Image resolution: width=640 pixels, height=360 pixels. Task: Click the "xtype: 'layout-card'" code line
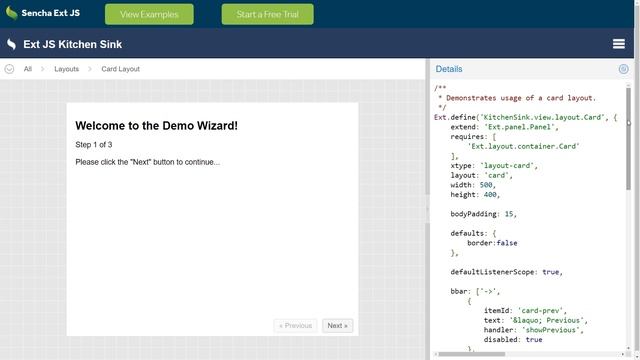[x=494, y=166]
